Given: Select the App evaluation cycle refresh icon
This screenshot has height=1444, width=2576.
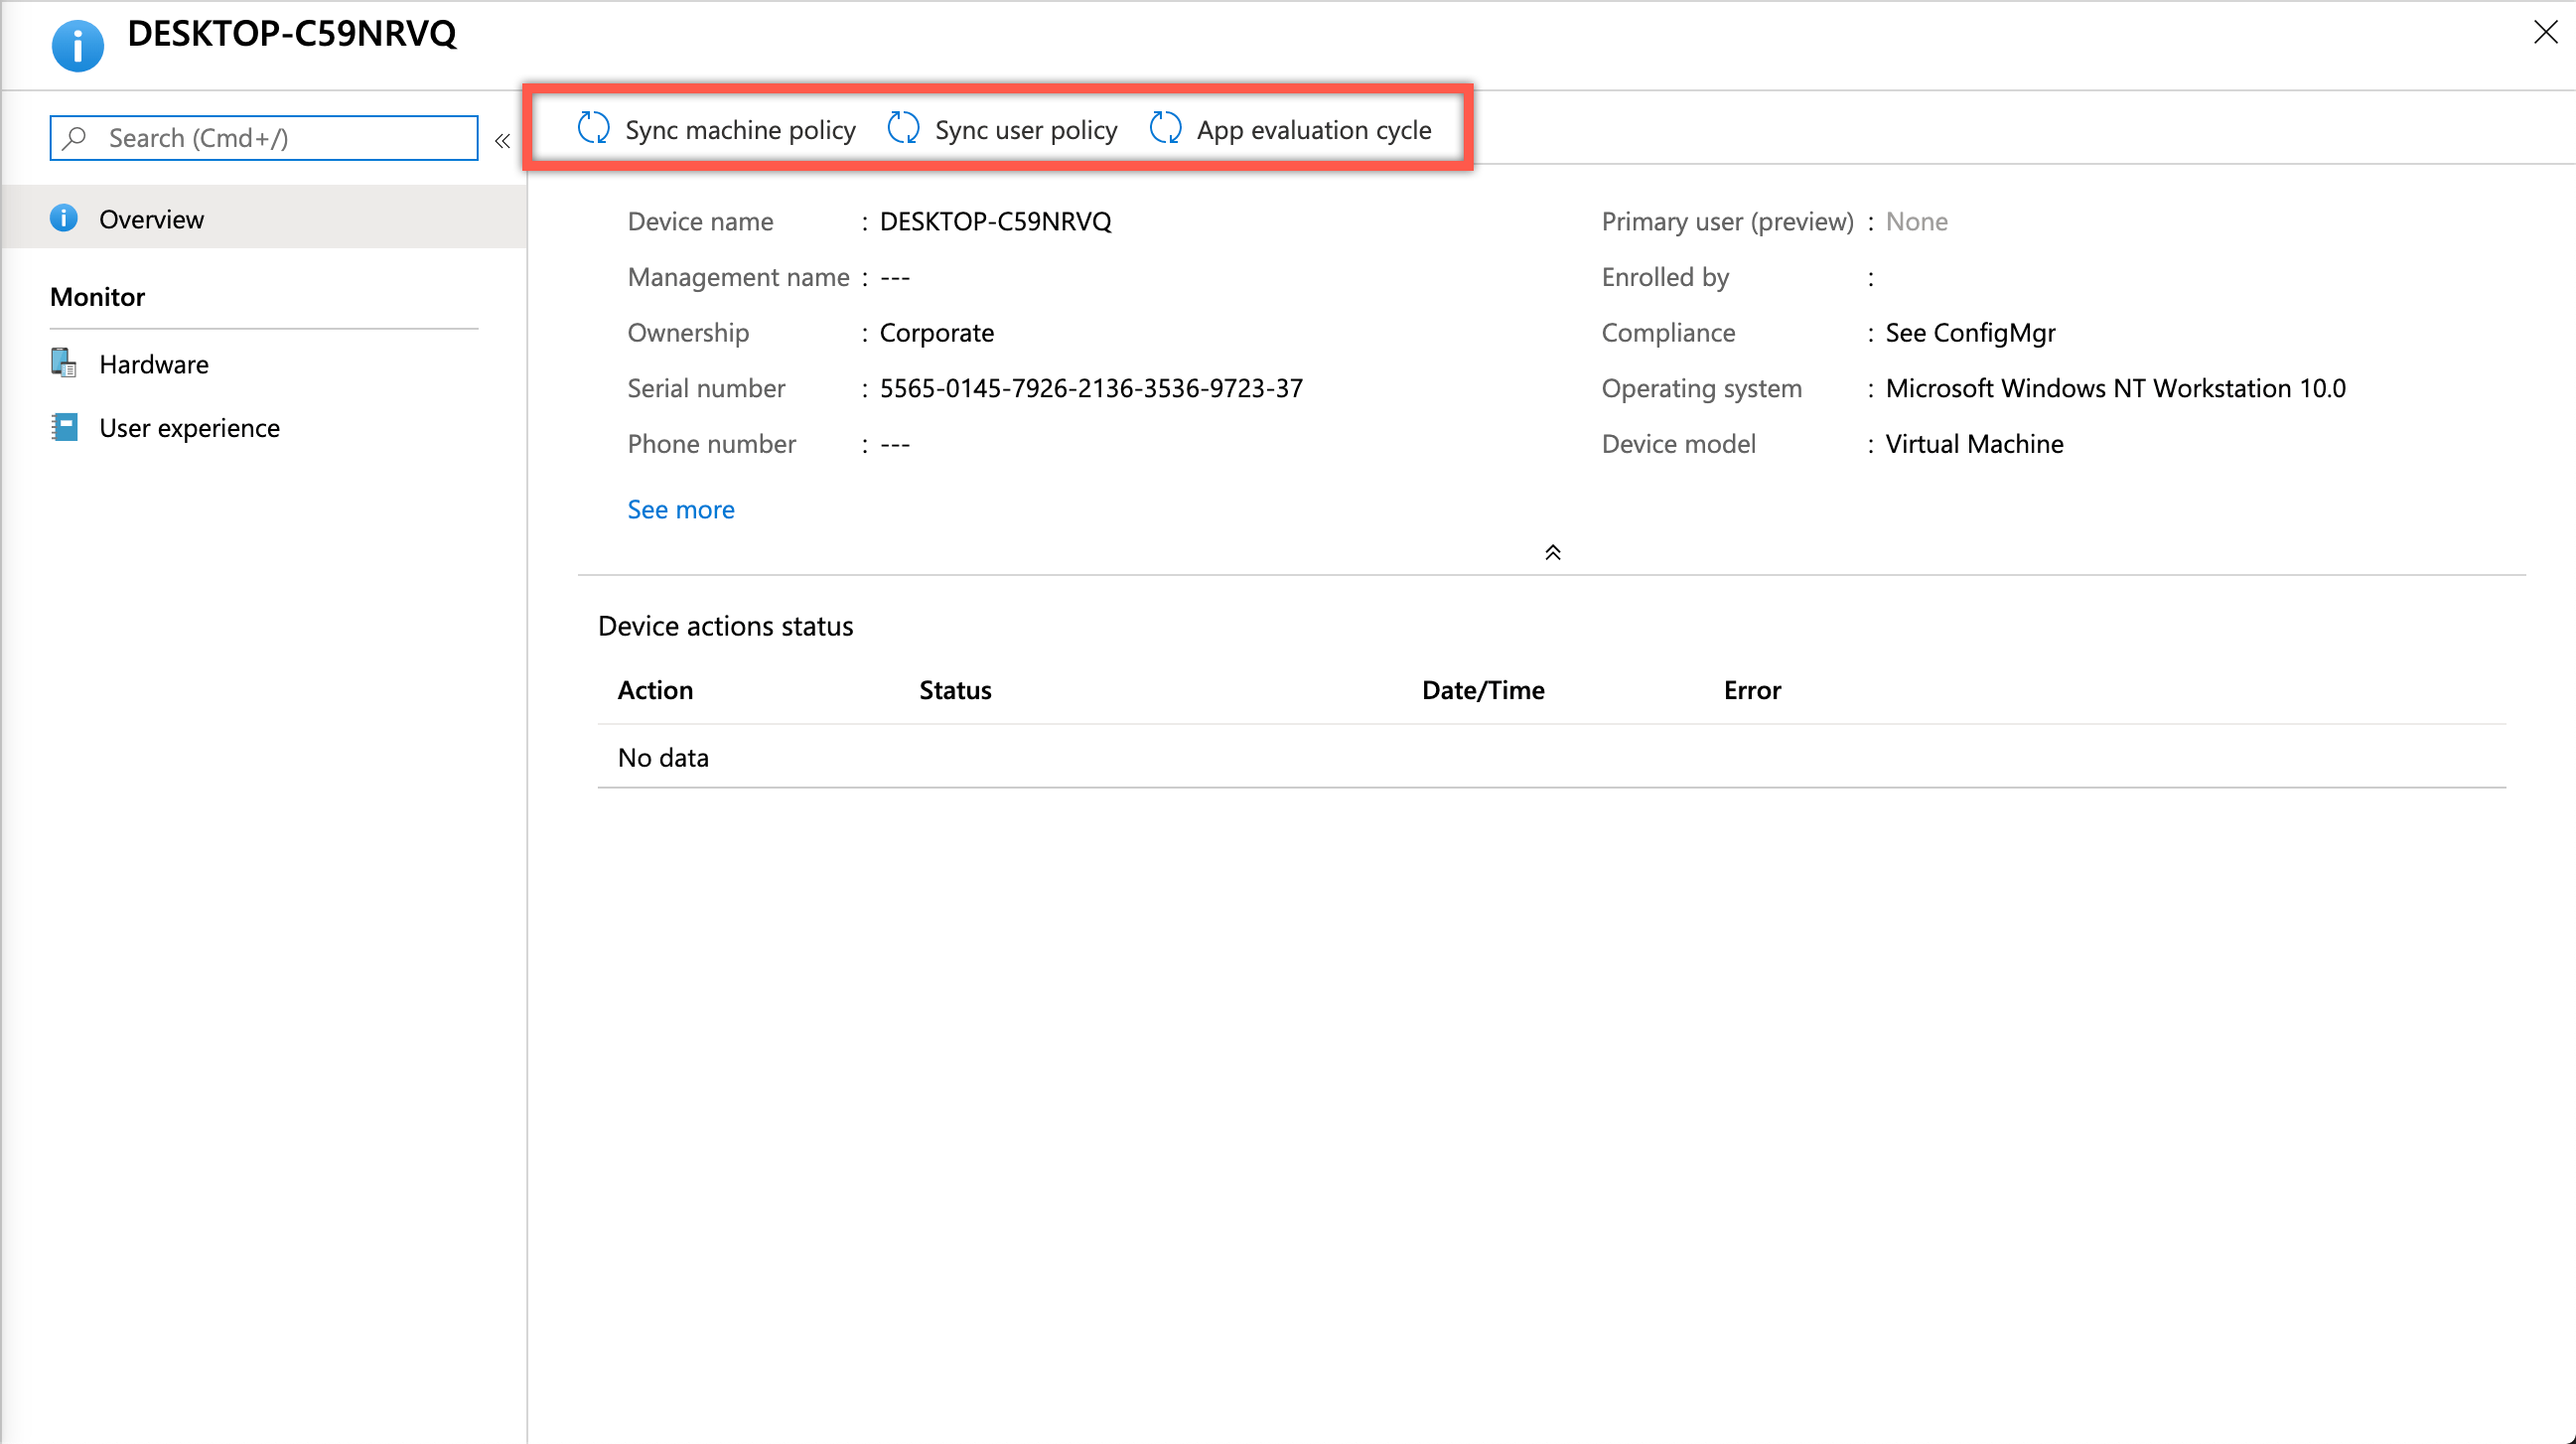Looking at the screenshot, I should coord(1165,128).
